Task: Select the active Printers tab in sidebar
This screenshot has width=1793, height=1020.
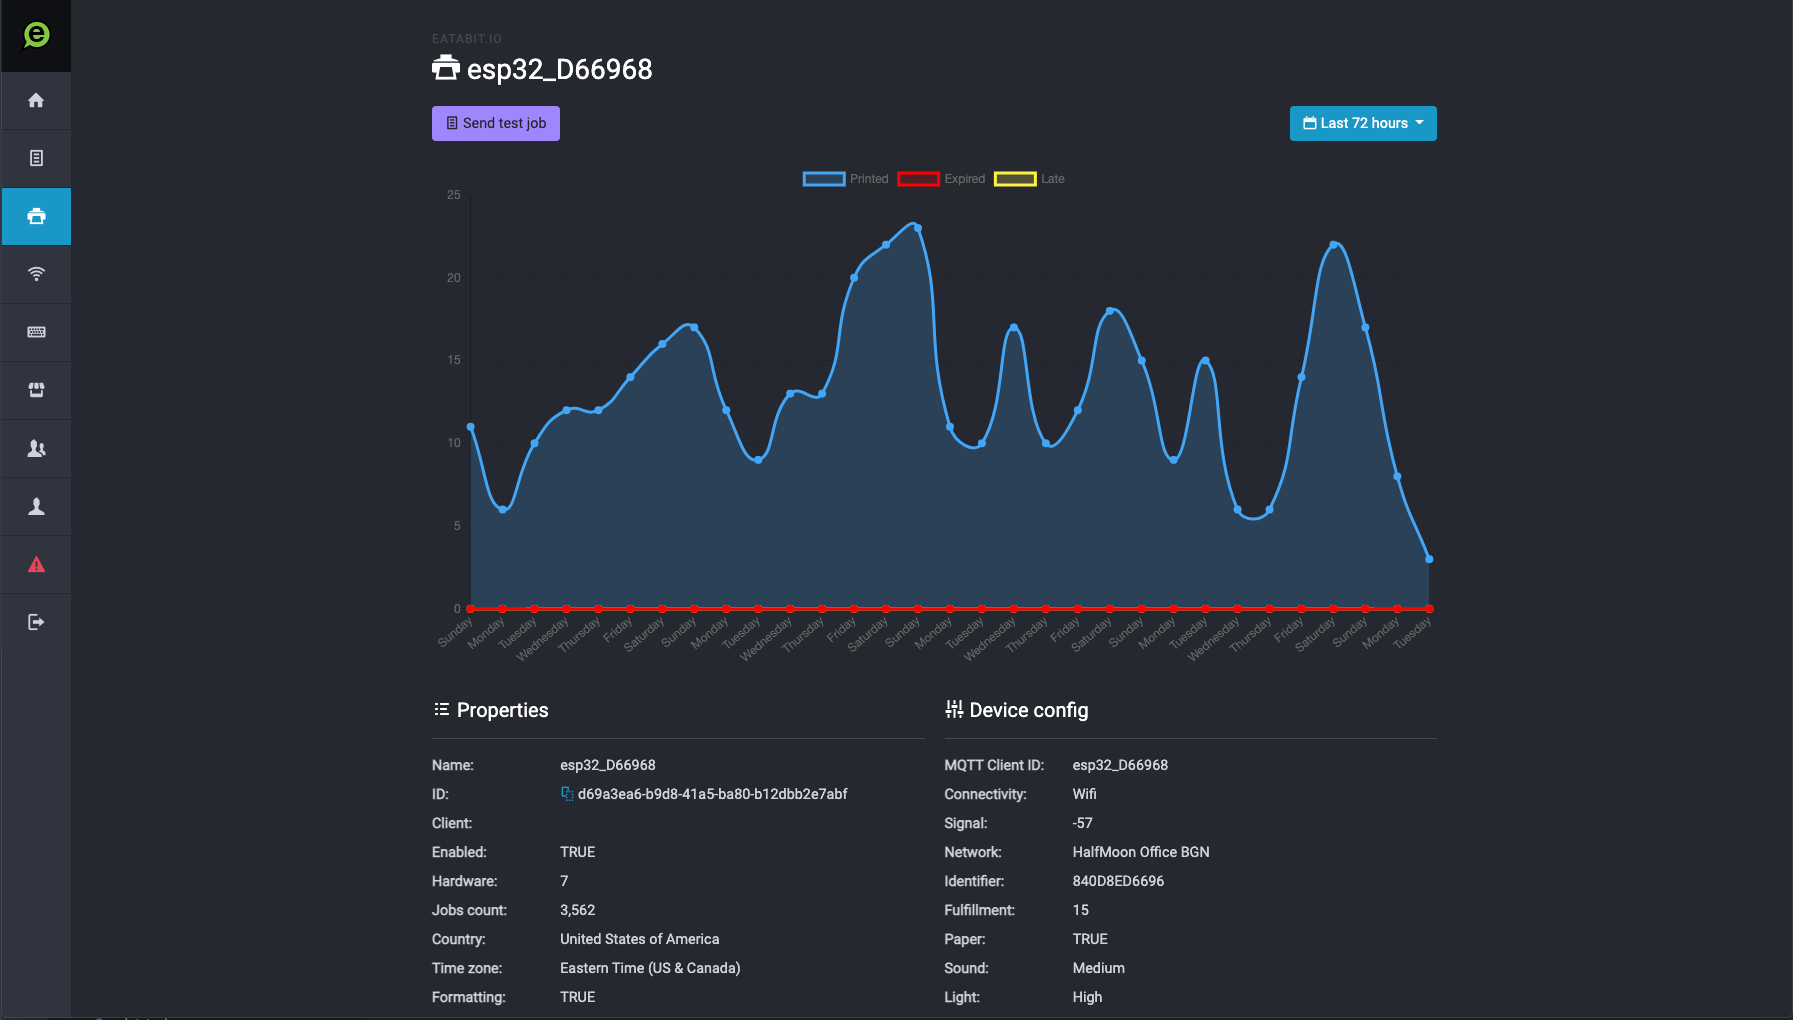Action: click(x=36, y=216)
